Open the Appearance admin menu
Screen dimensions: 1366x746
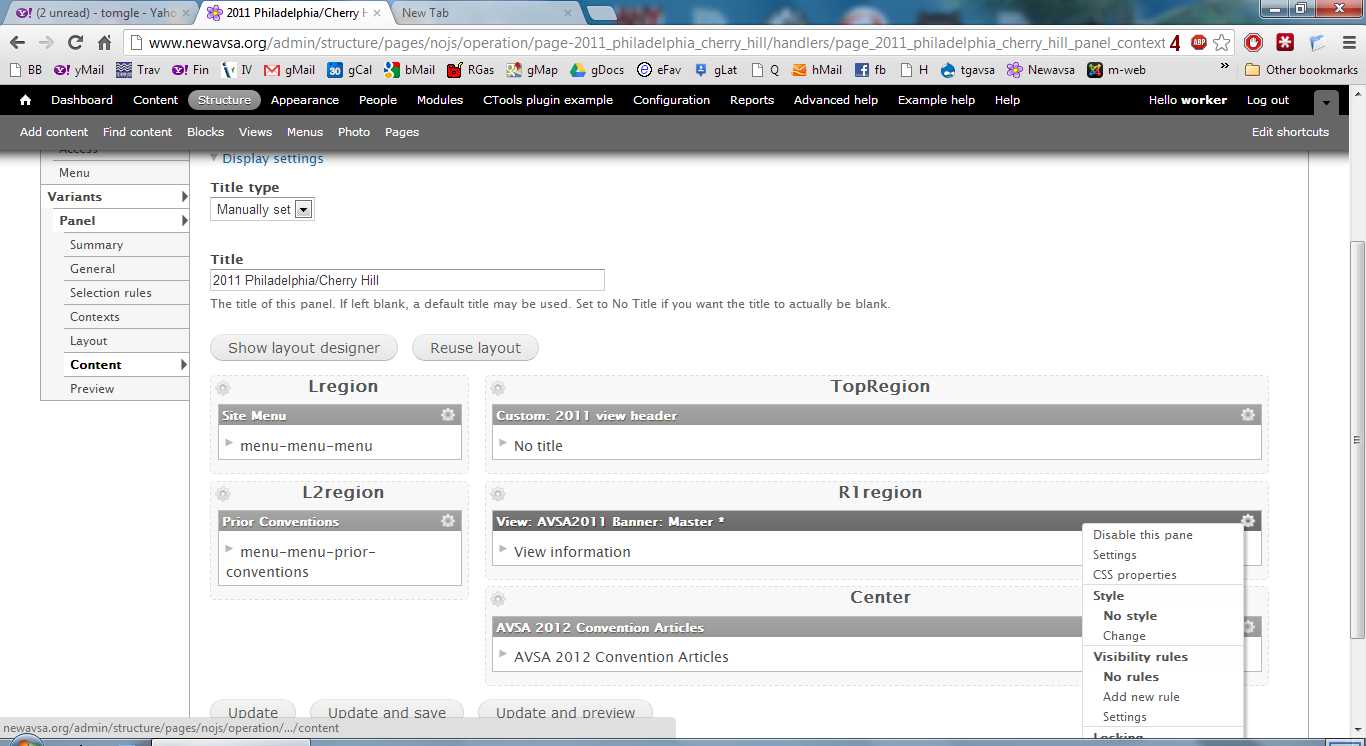(x=304, y=100)
